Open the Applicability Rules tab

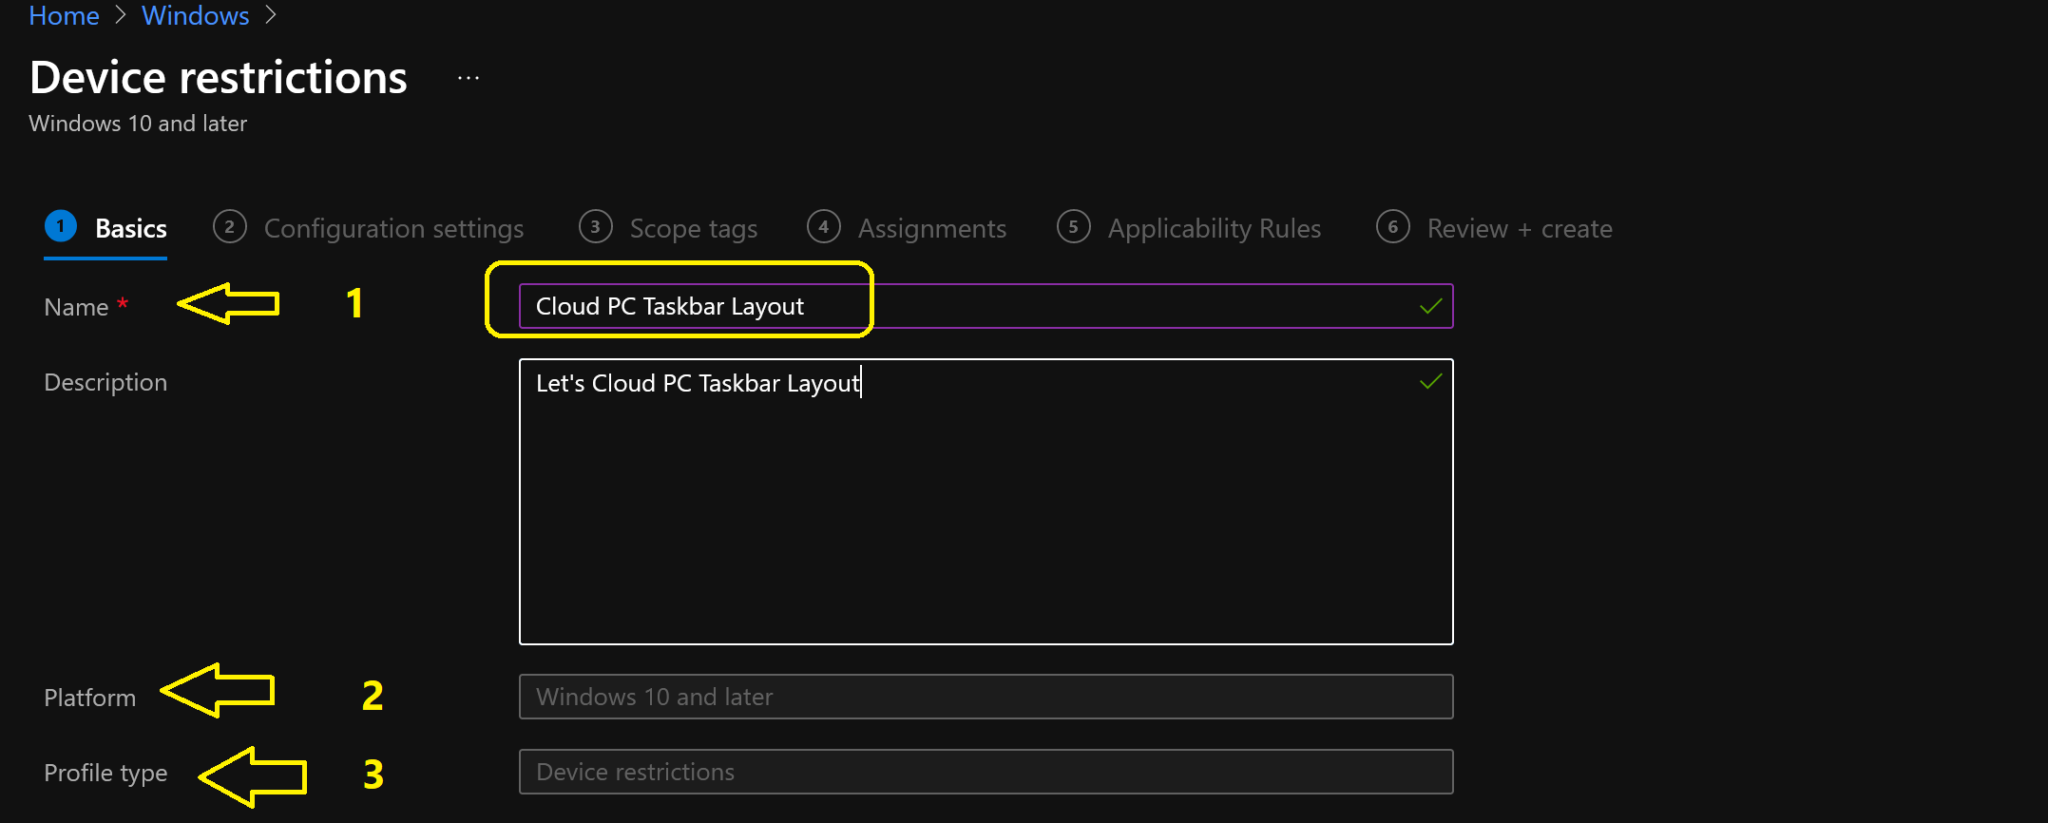[1213, 229]
